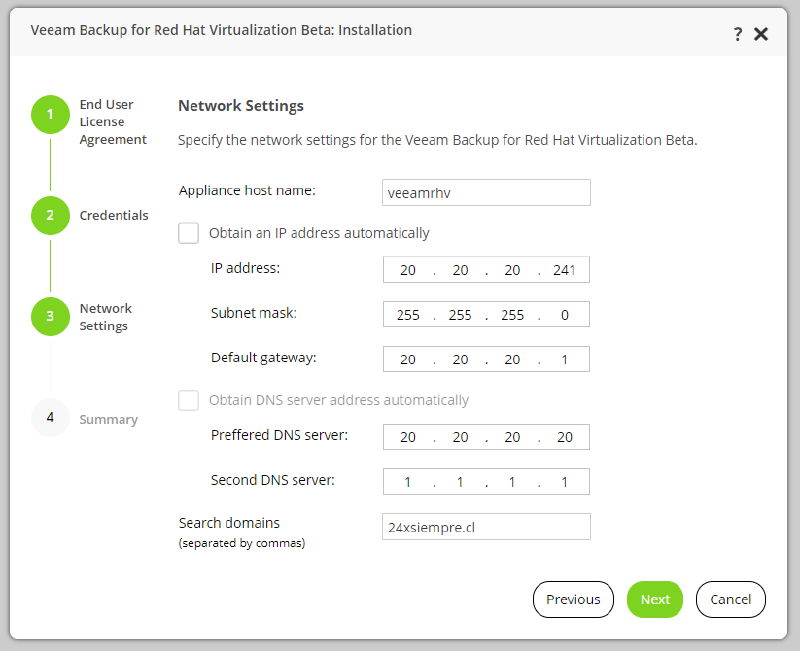Image resolution: width=800 pixels, height=651 pixels.
Task: Click third octet of Preffered DNS server
Action: pyautogui.click(x=512, y=437)
